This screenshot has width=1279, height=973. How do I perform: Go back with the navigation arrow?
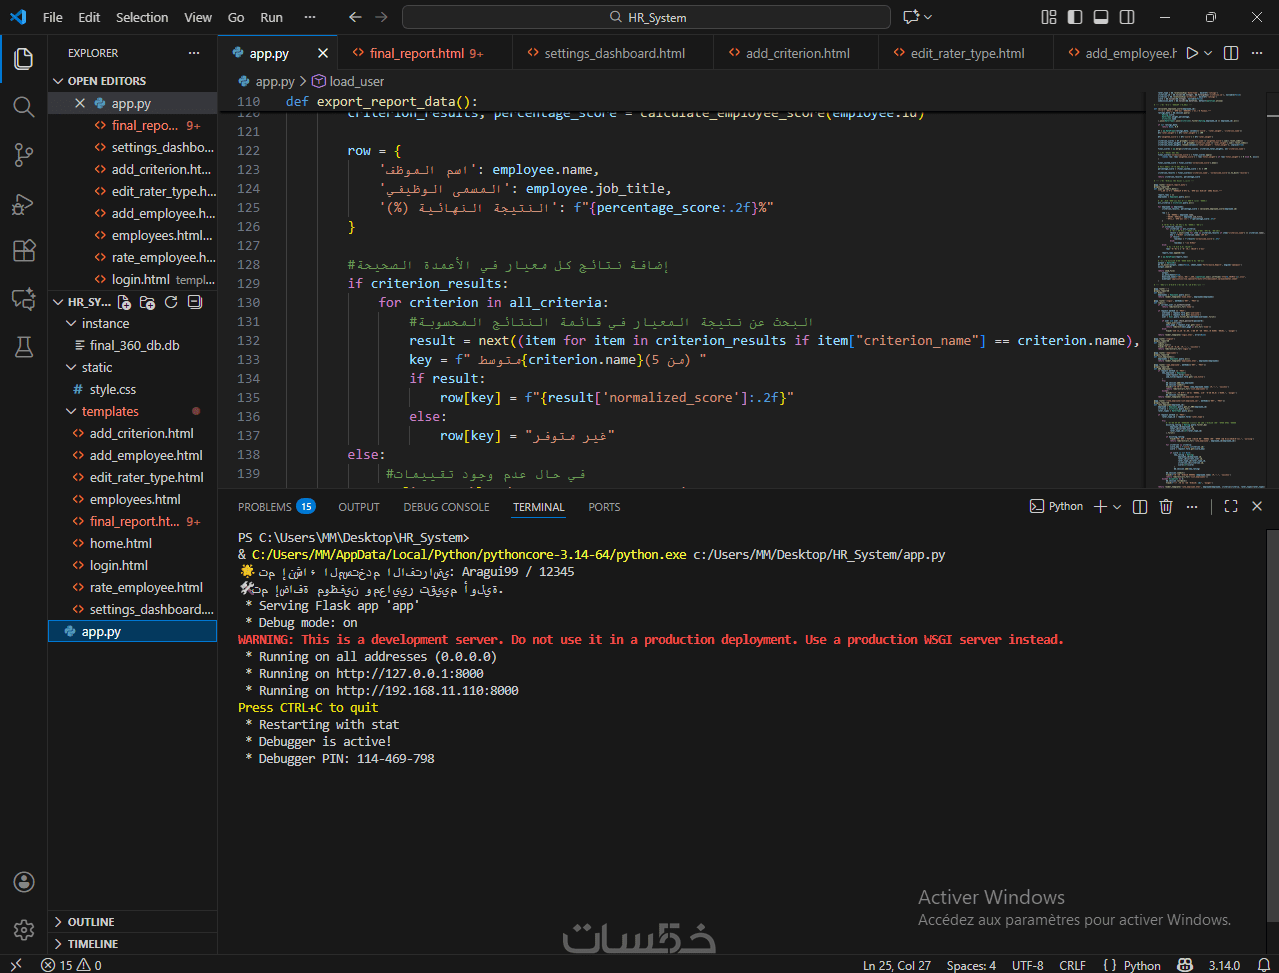pyautogui.click(x=355, y=17)
